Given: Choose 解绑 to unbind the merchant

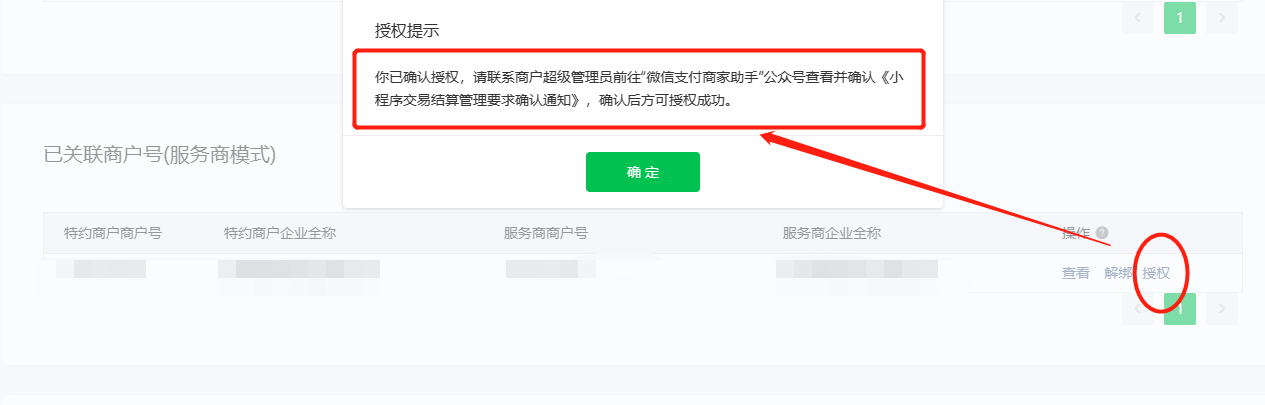Looking at the screenshot, I should click(1118, 273).
